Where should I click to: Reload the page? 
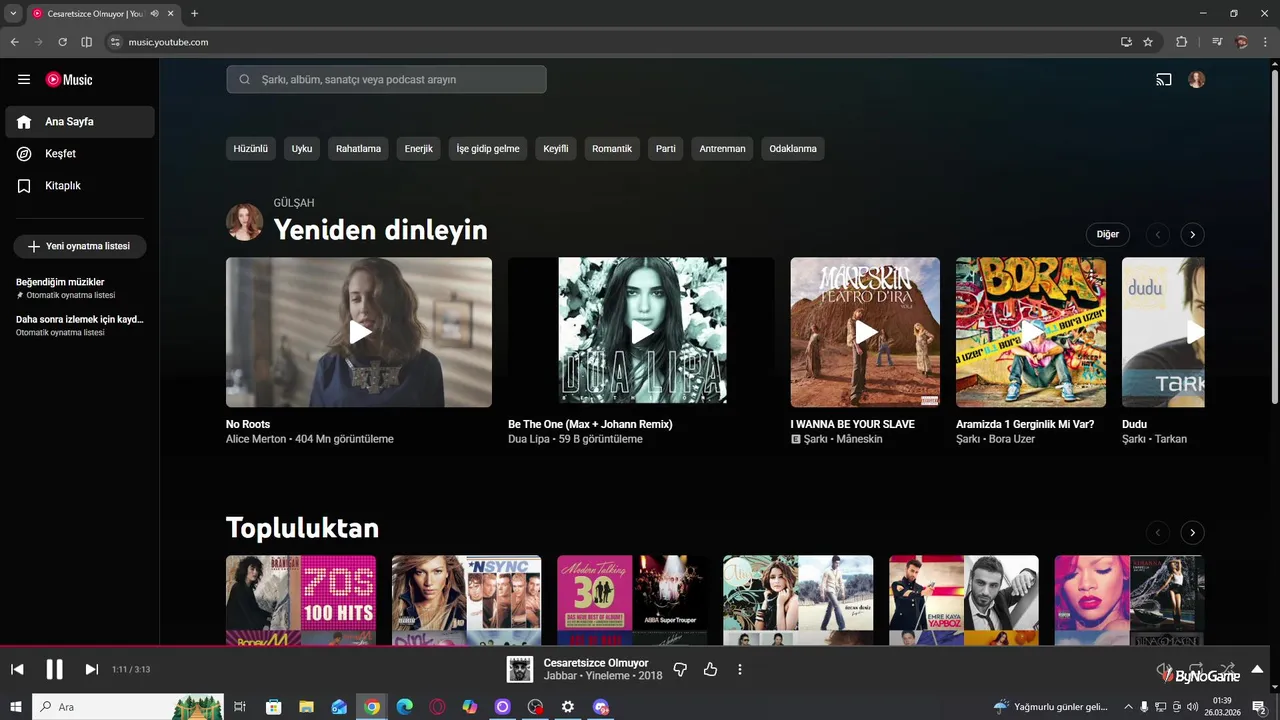coord(62,42)
